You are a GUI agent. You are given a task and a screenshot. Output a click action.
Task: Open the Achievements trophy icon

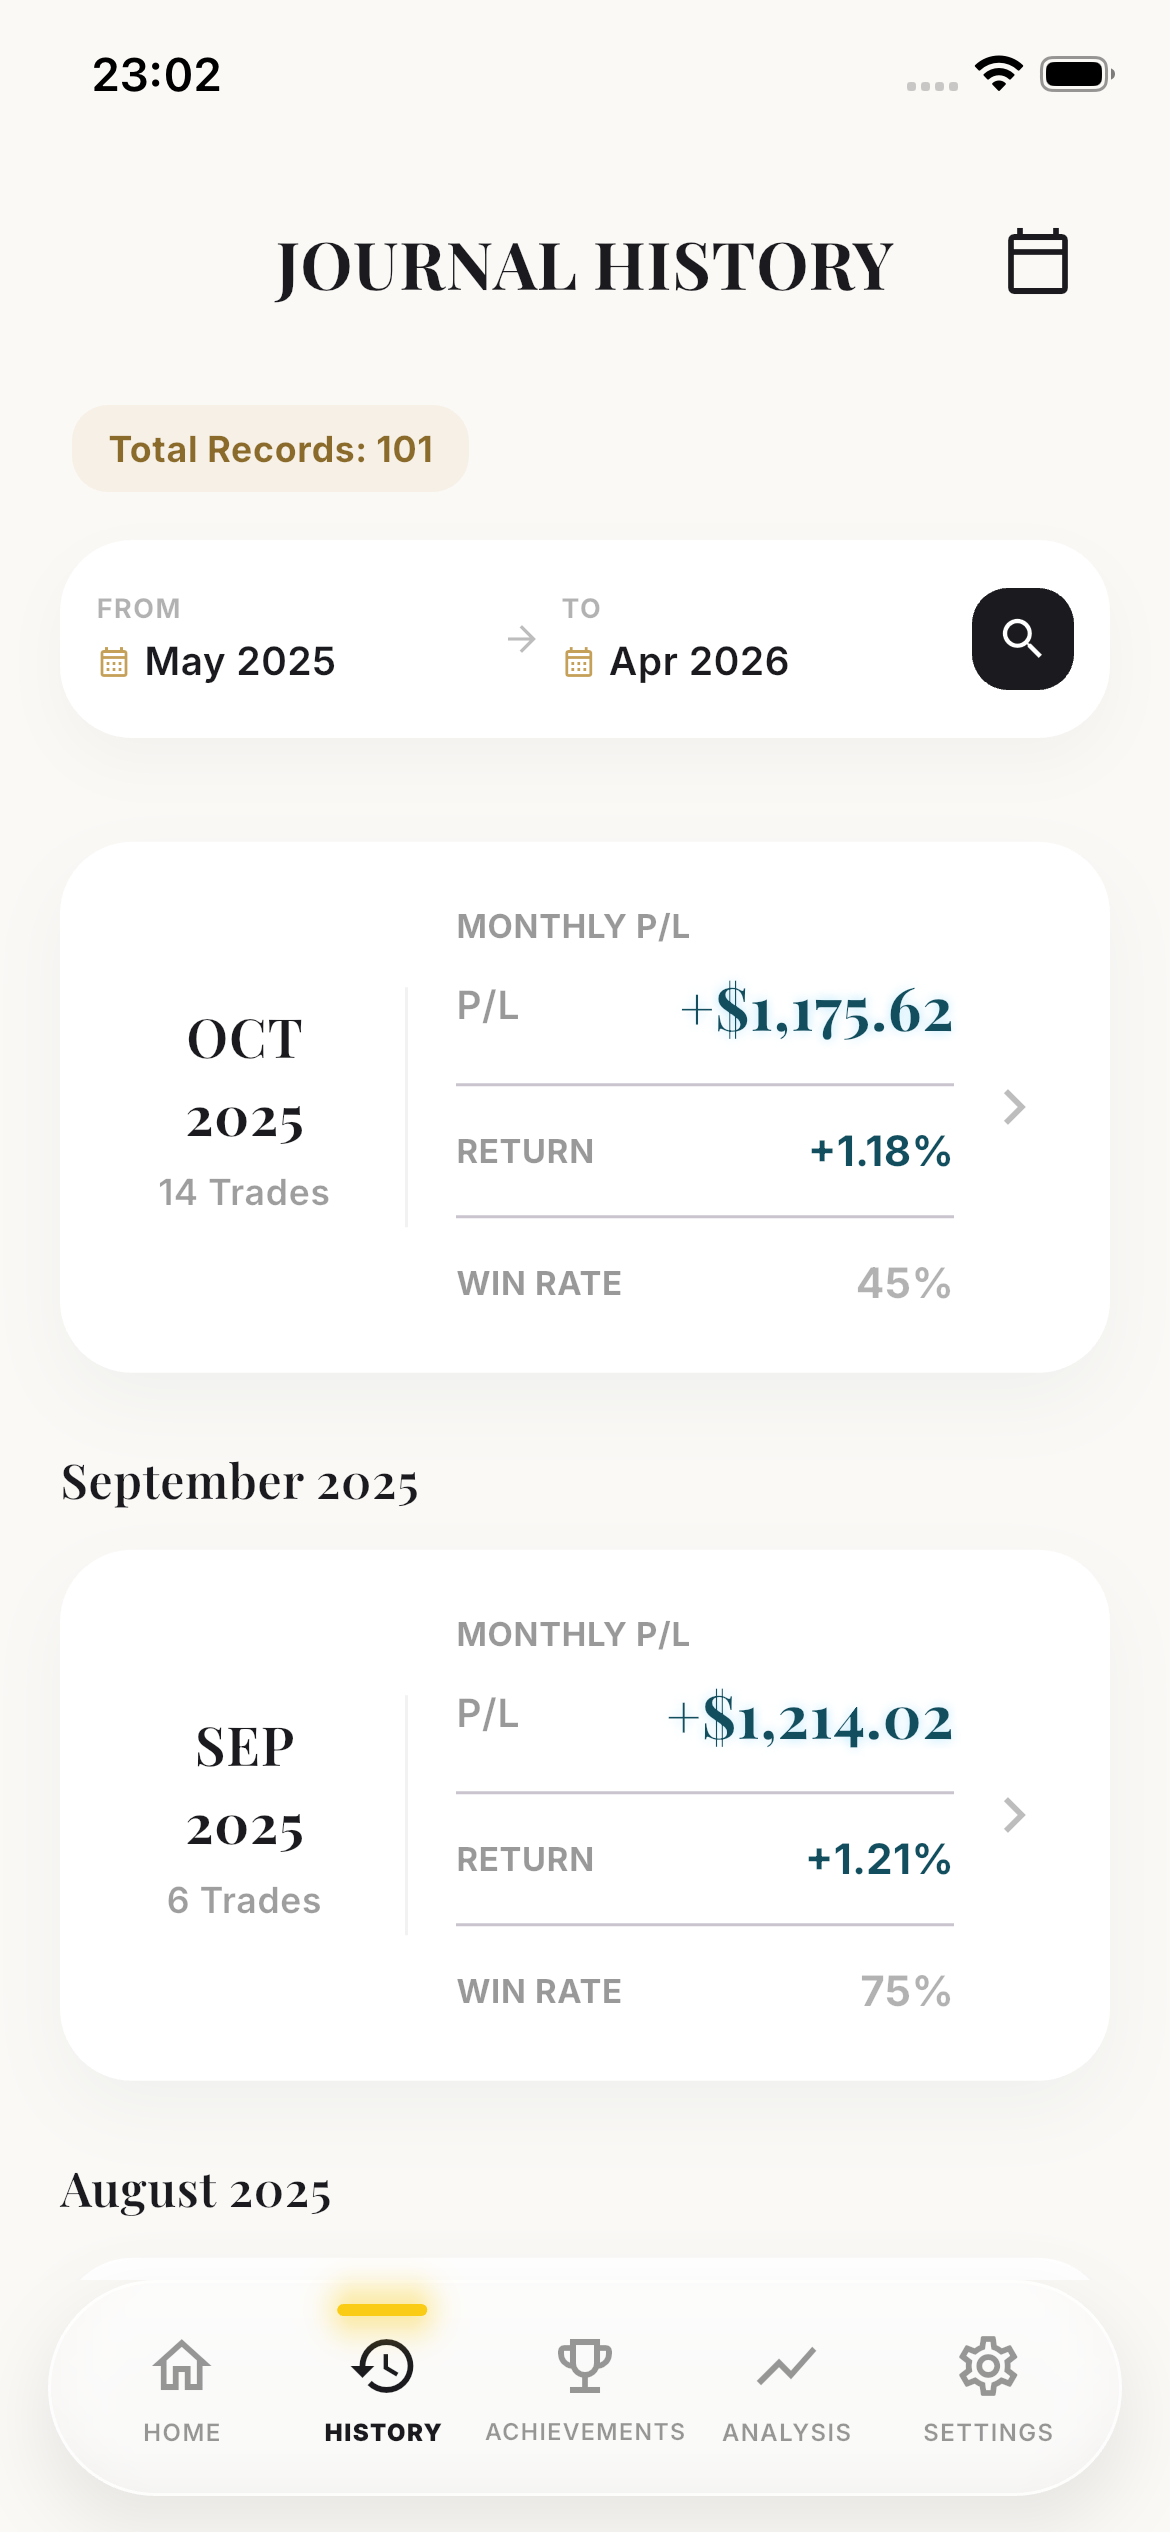tap(585, 2366)
